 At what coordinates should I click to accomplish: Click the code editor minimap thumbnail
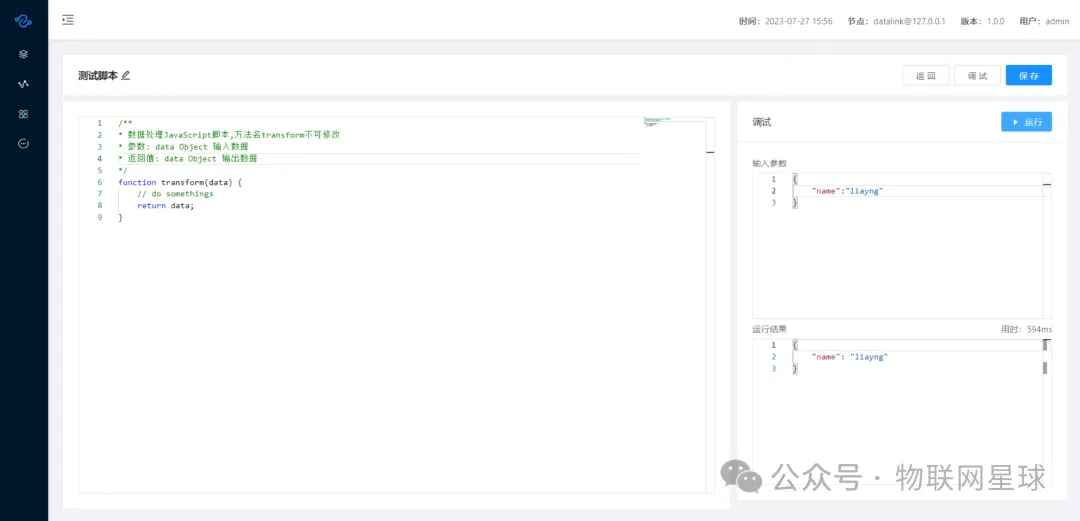tap(658, 122)
